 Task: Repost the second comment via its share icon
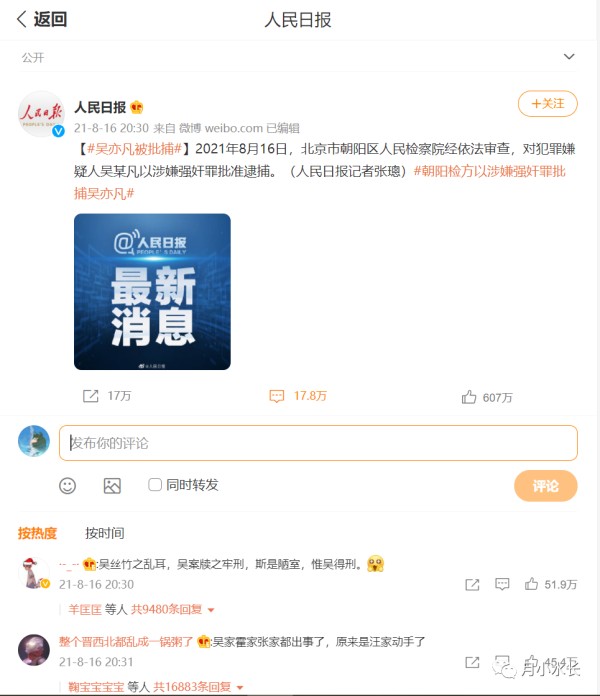[472, 662]
